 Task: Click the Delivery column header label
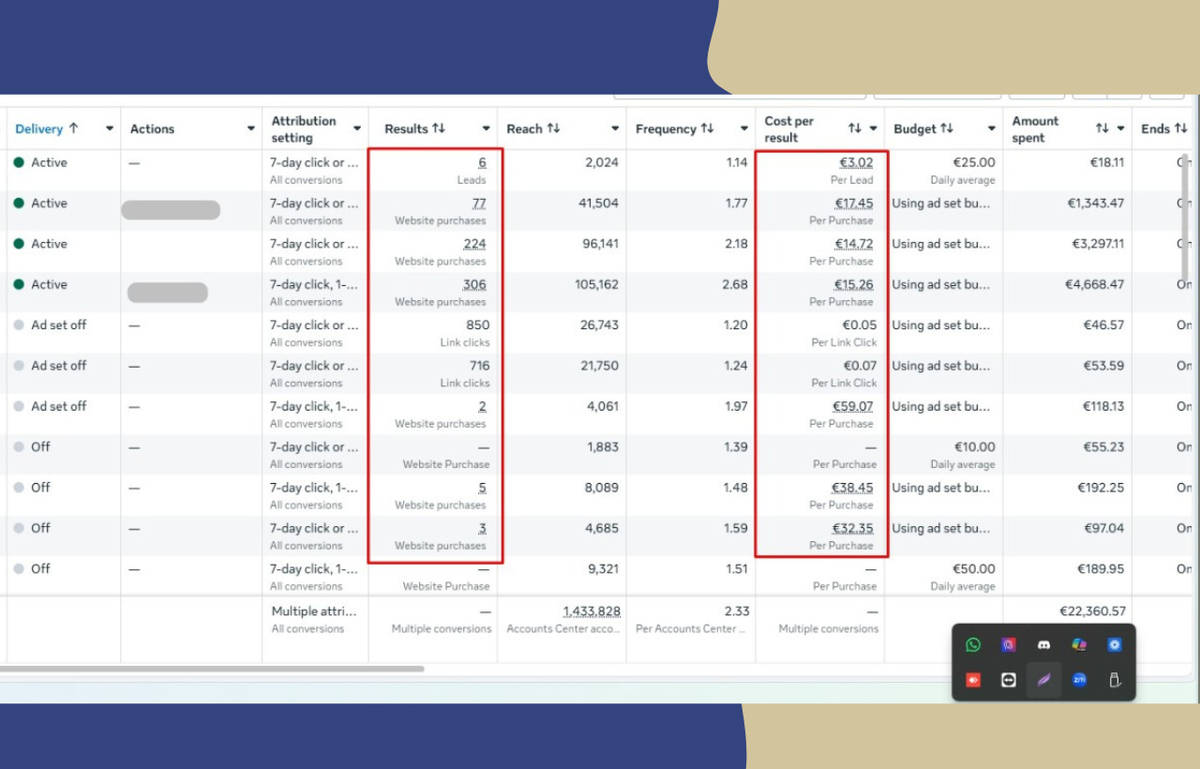click(39, 129)
